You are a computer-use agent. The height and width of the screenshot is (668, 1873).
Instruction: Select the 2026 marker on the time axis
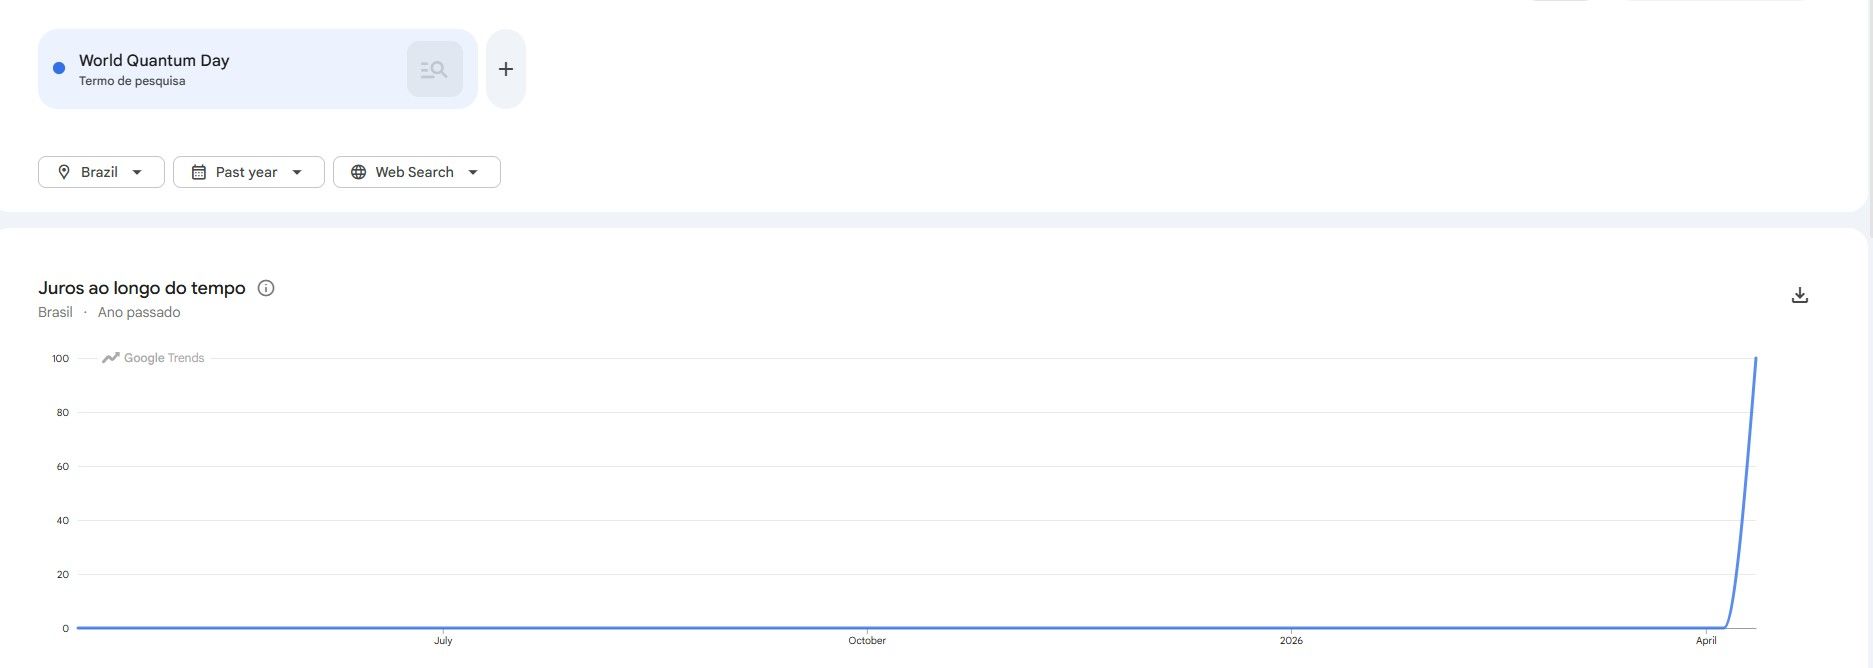point(1291,640)
